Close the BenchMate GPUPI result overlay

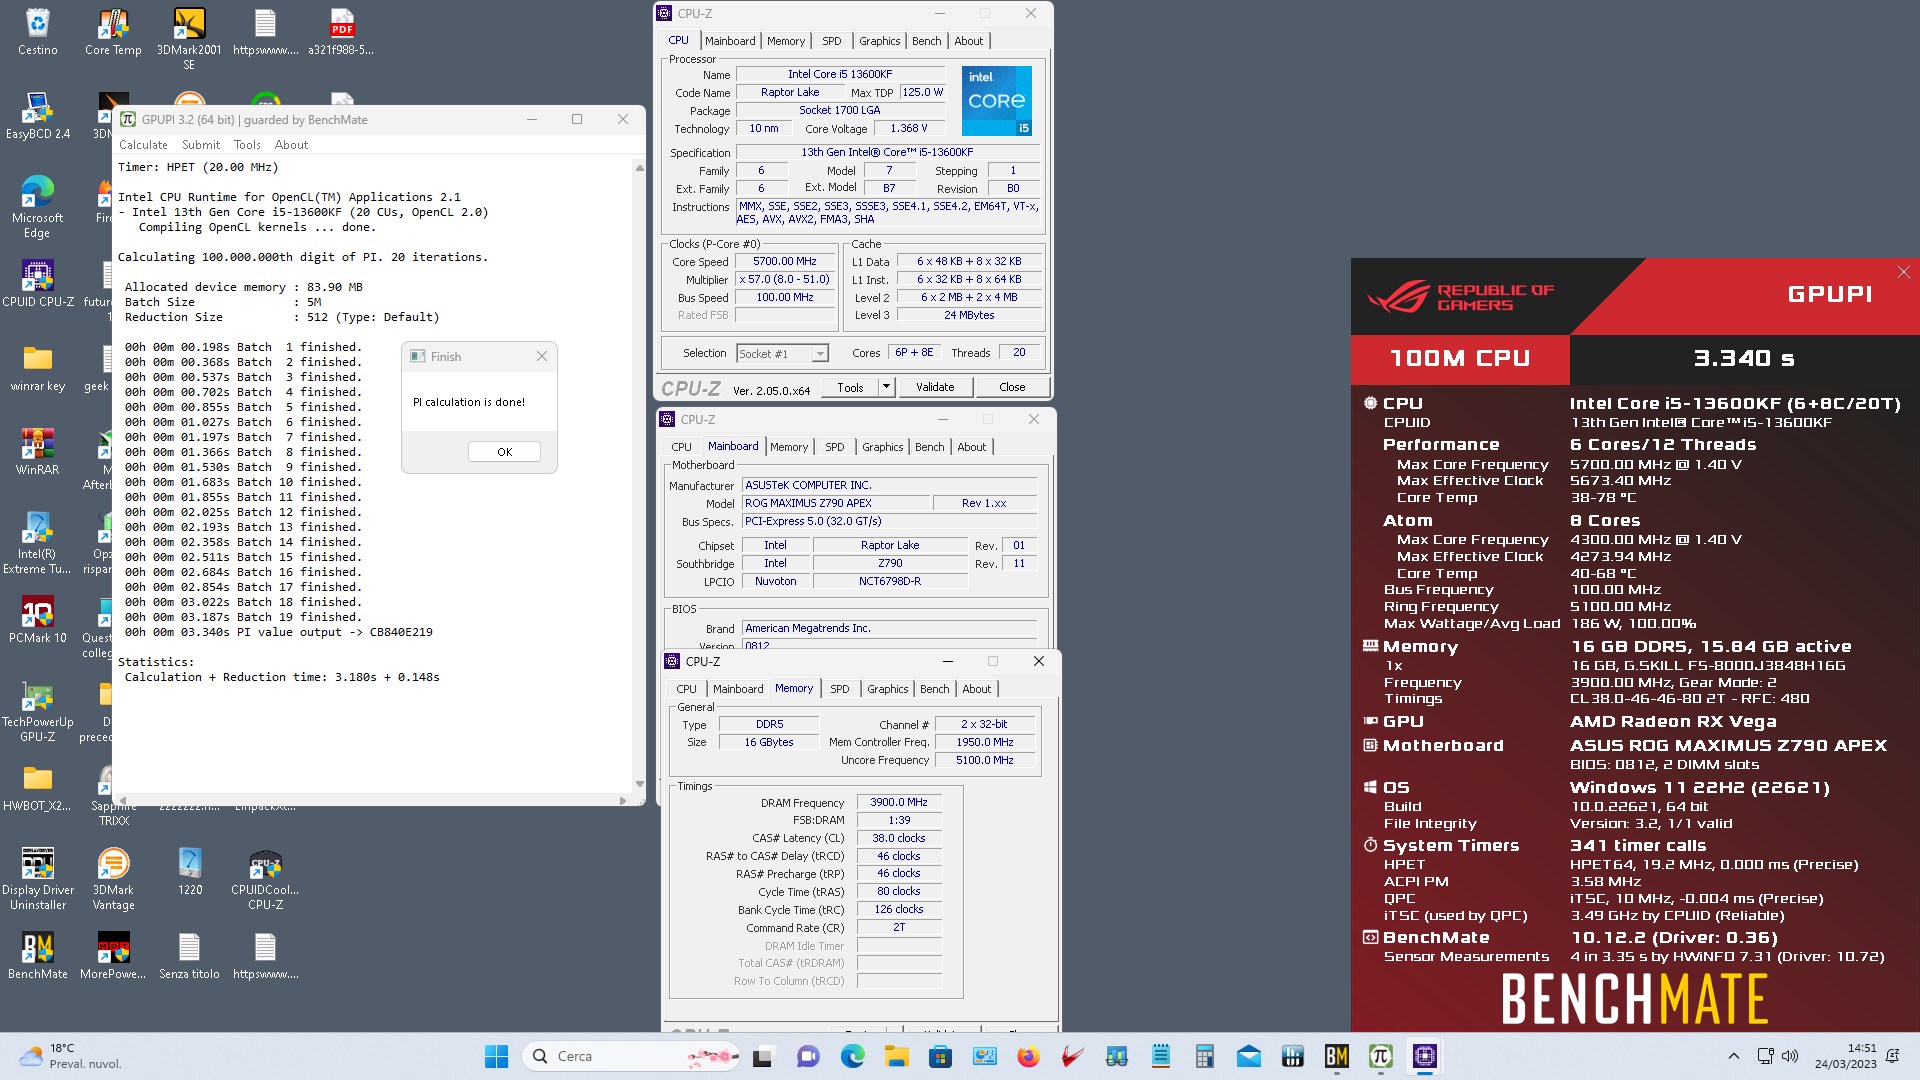[x=1904, y=272]
